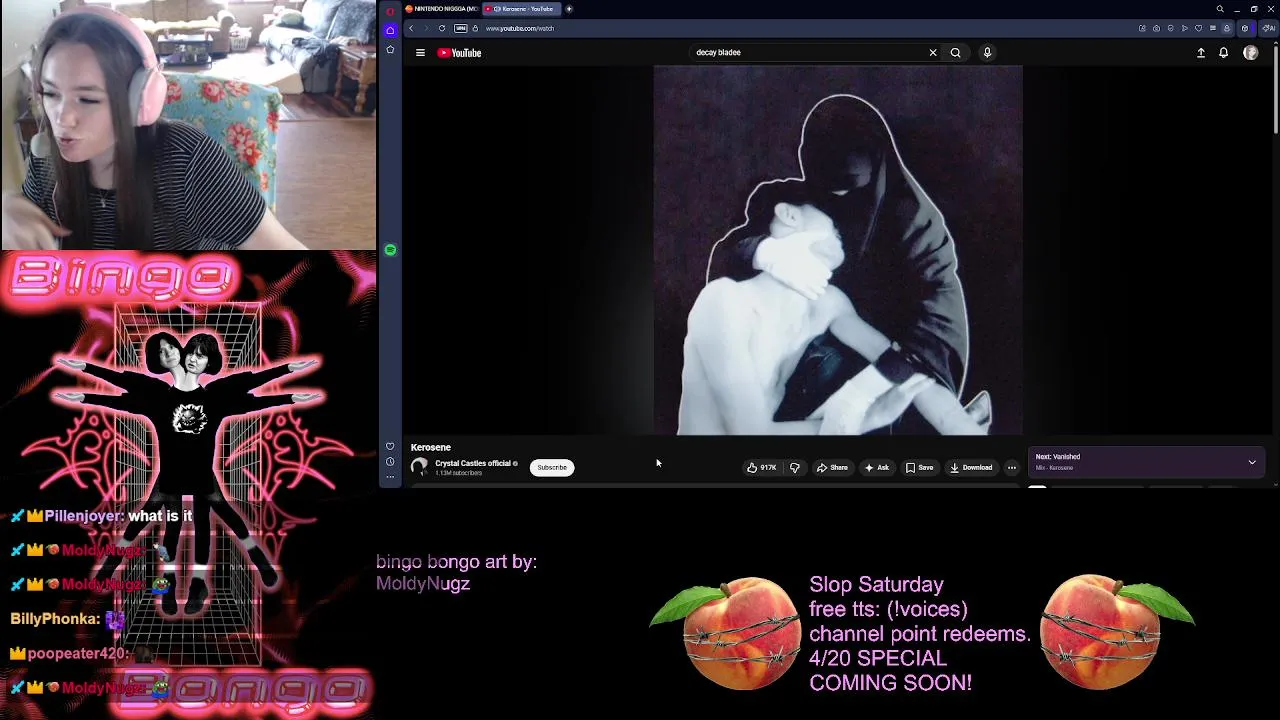Reload the current page
Image resolution: width=1280 pixels, height=720 pixels.
[x=441, y=28]
